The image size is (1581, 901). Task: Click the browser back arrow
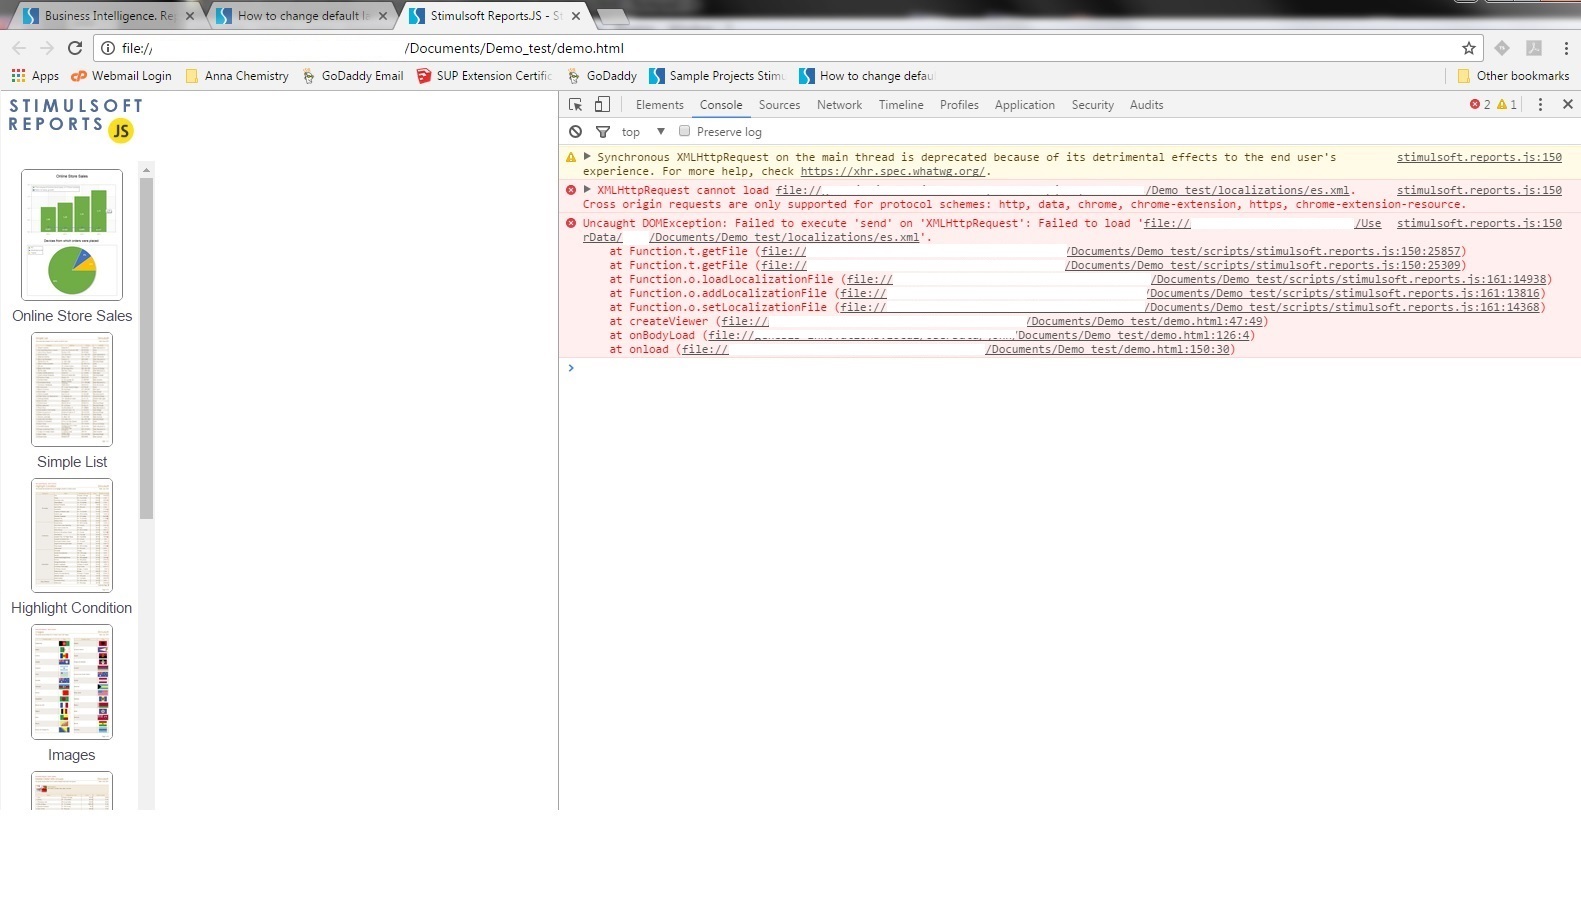pyautogui.click(x=19, y=48)
